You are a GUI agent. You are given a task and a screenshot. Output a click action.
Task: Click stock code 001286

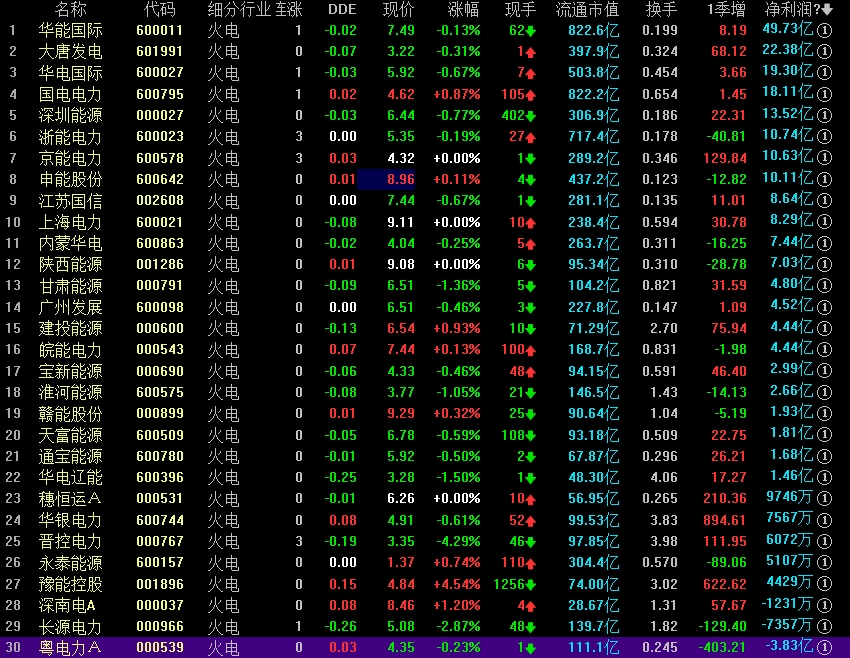[x=160, y=265]
